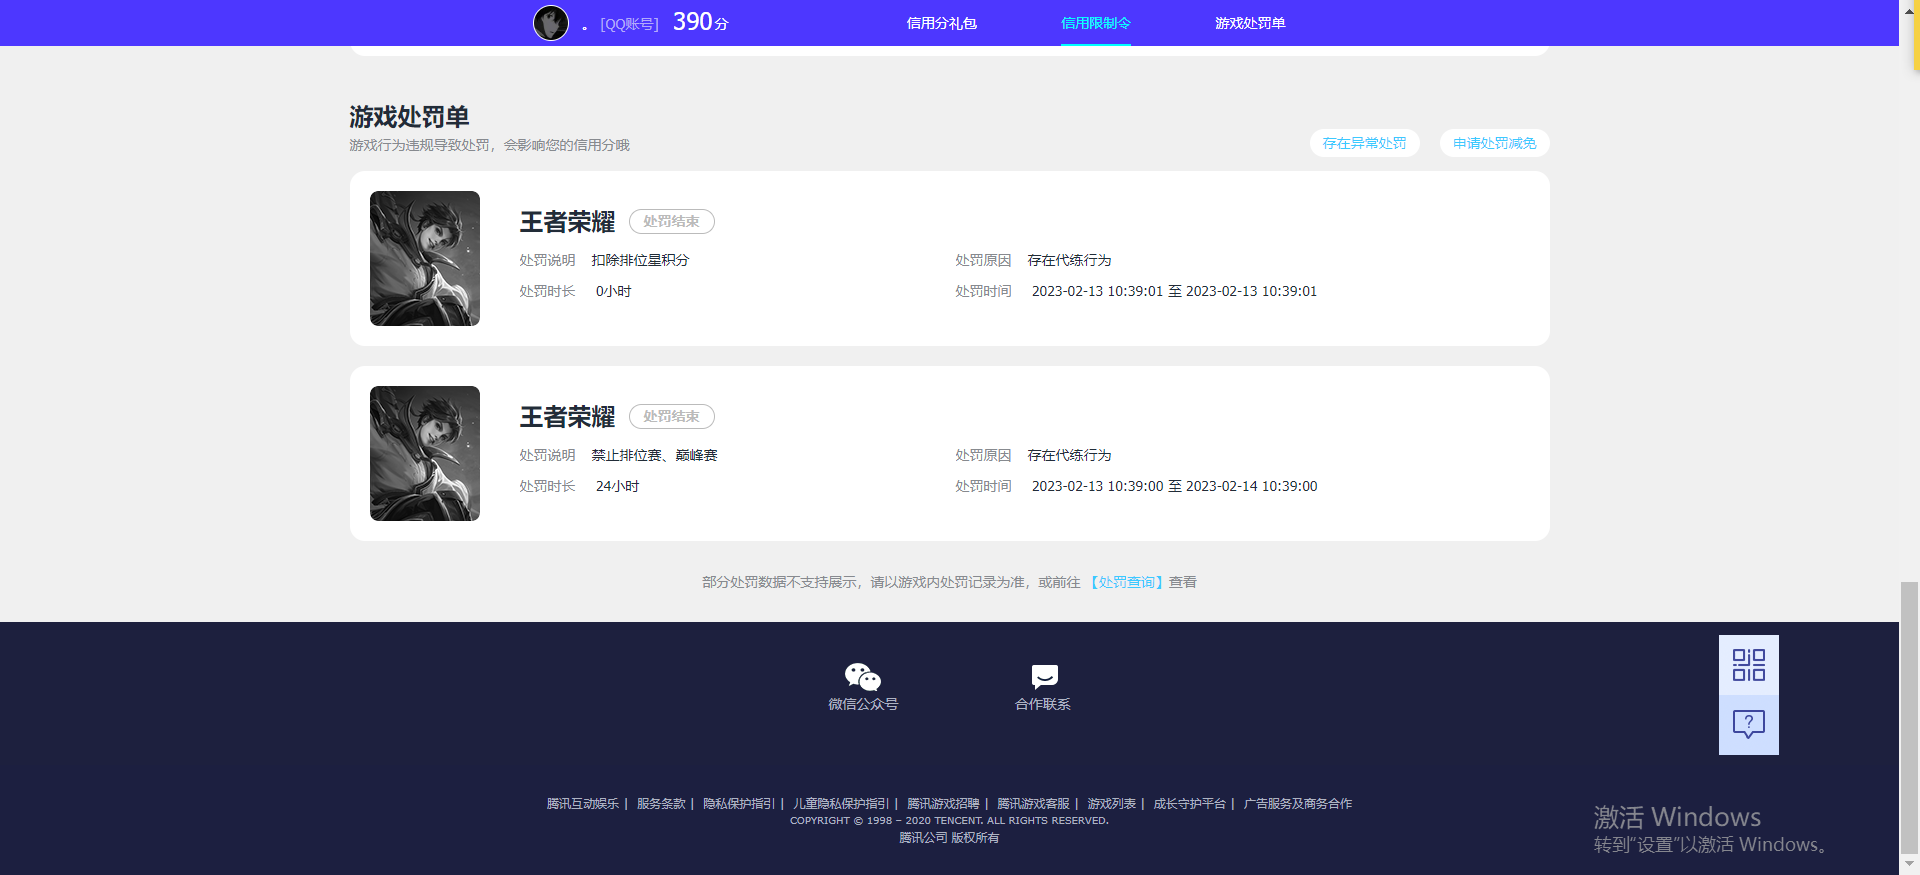This screenshot has height=875, width=1920.
Task: Switch to 游戏处罚单 tab
Action: 1250,23
